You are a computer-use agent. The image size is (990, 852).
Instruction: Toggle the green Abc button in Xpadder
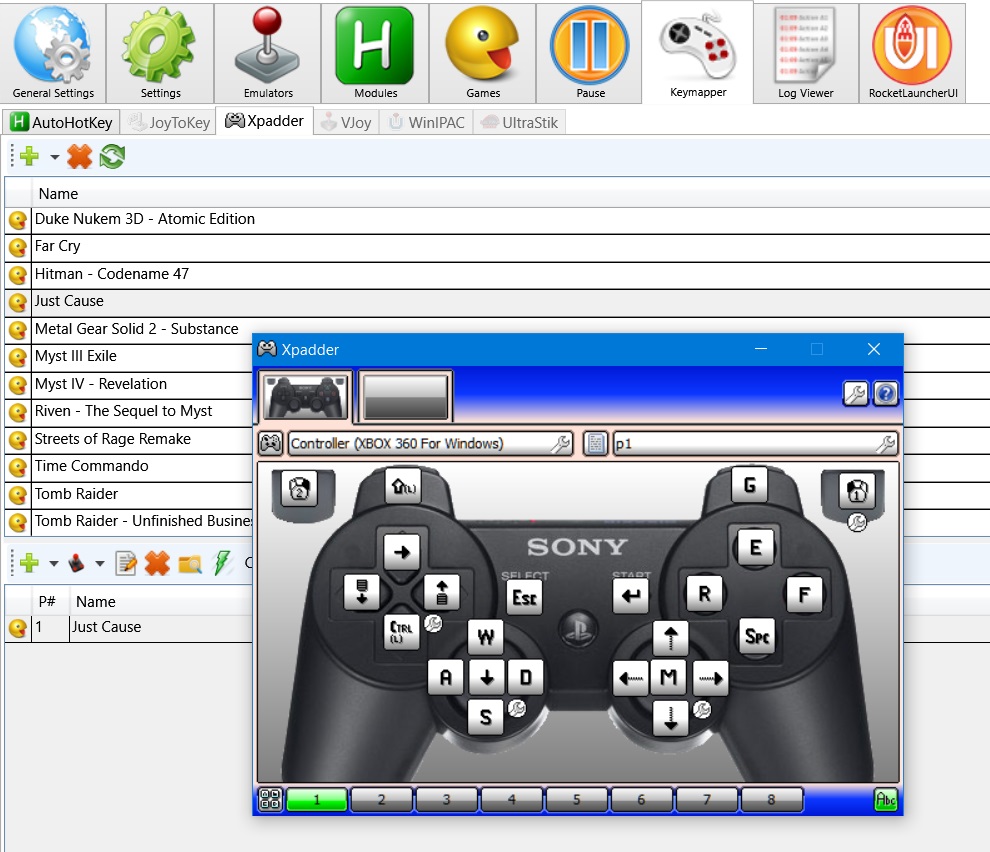pyautogui.click(x=885, y=799)
